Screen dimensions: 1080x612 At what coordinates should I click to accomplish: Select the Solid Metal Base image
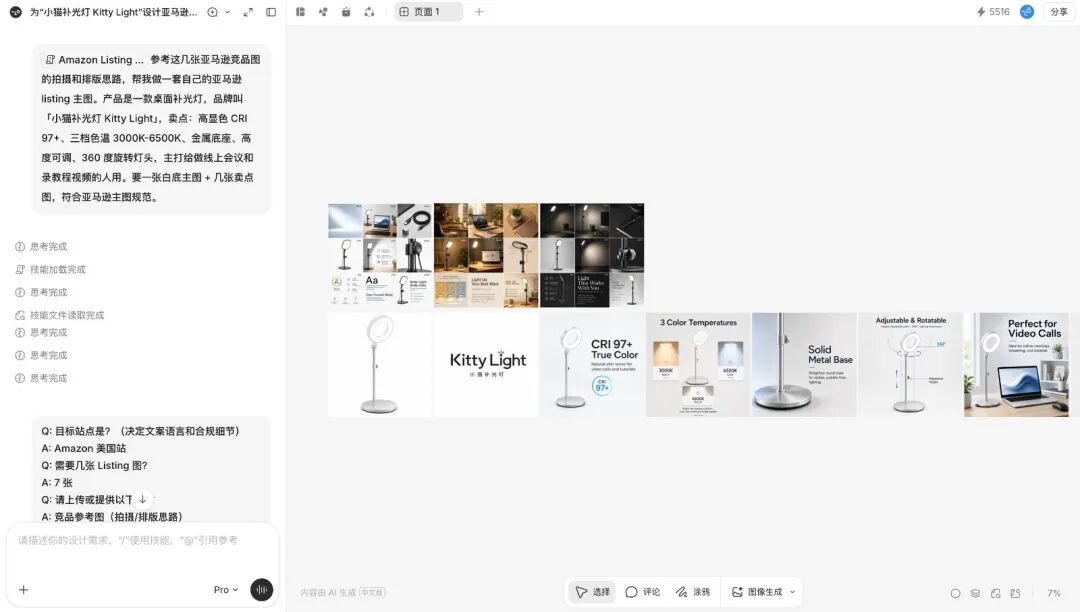pos(804,365)
